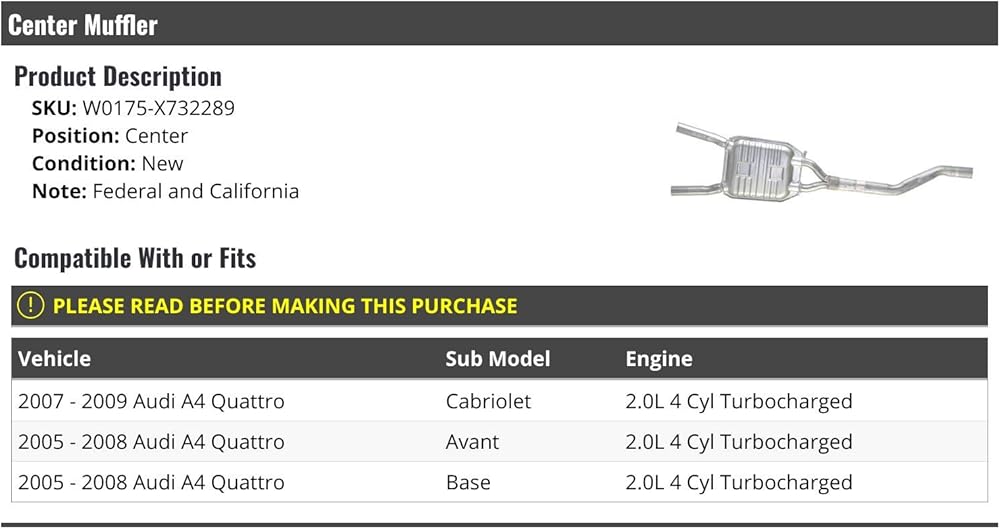Click the Base sub model cell
The width and height of the screenshot is (1000, 529).
pos(468,482)
